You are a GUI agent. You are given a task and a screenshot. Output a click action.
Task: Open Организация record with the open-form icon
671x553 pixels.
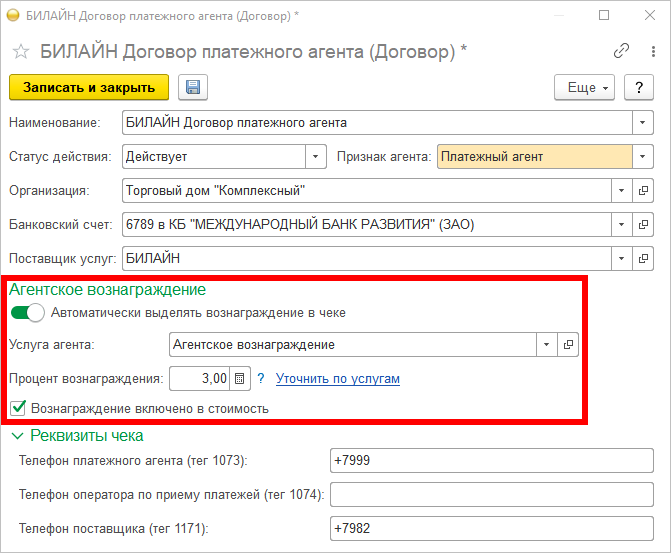click(643, 190)
